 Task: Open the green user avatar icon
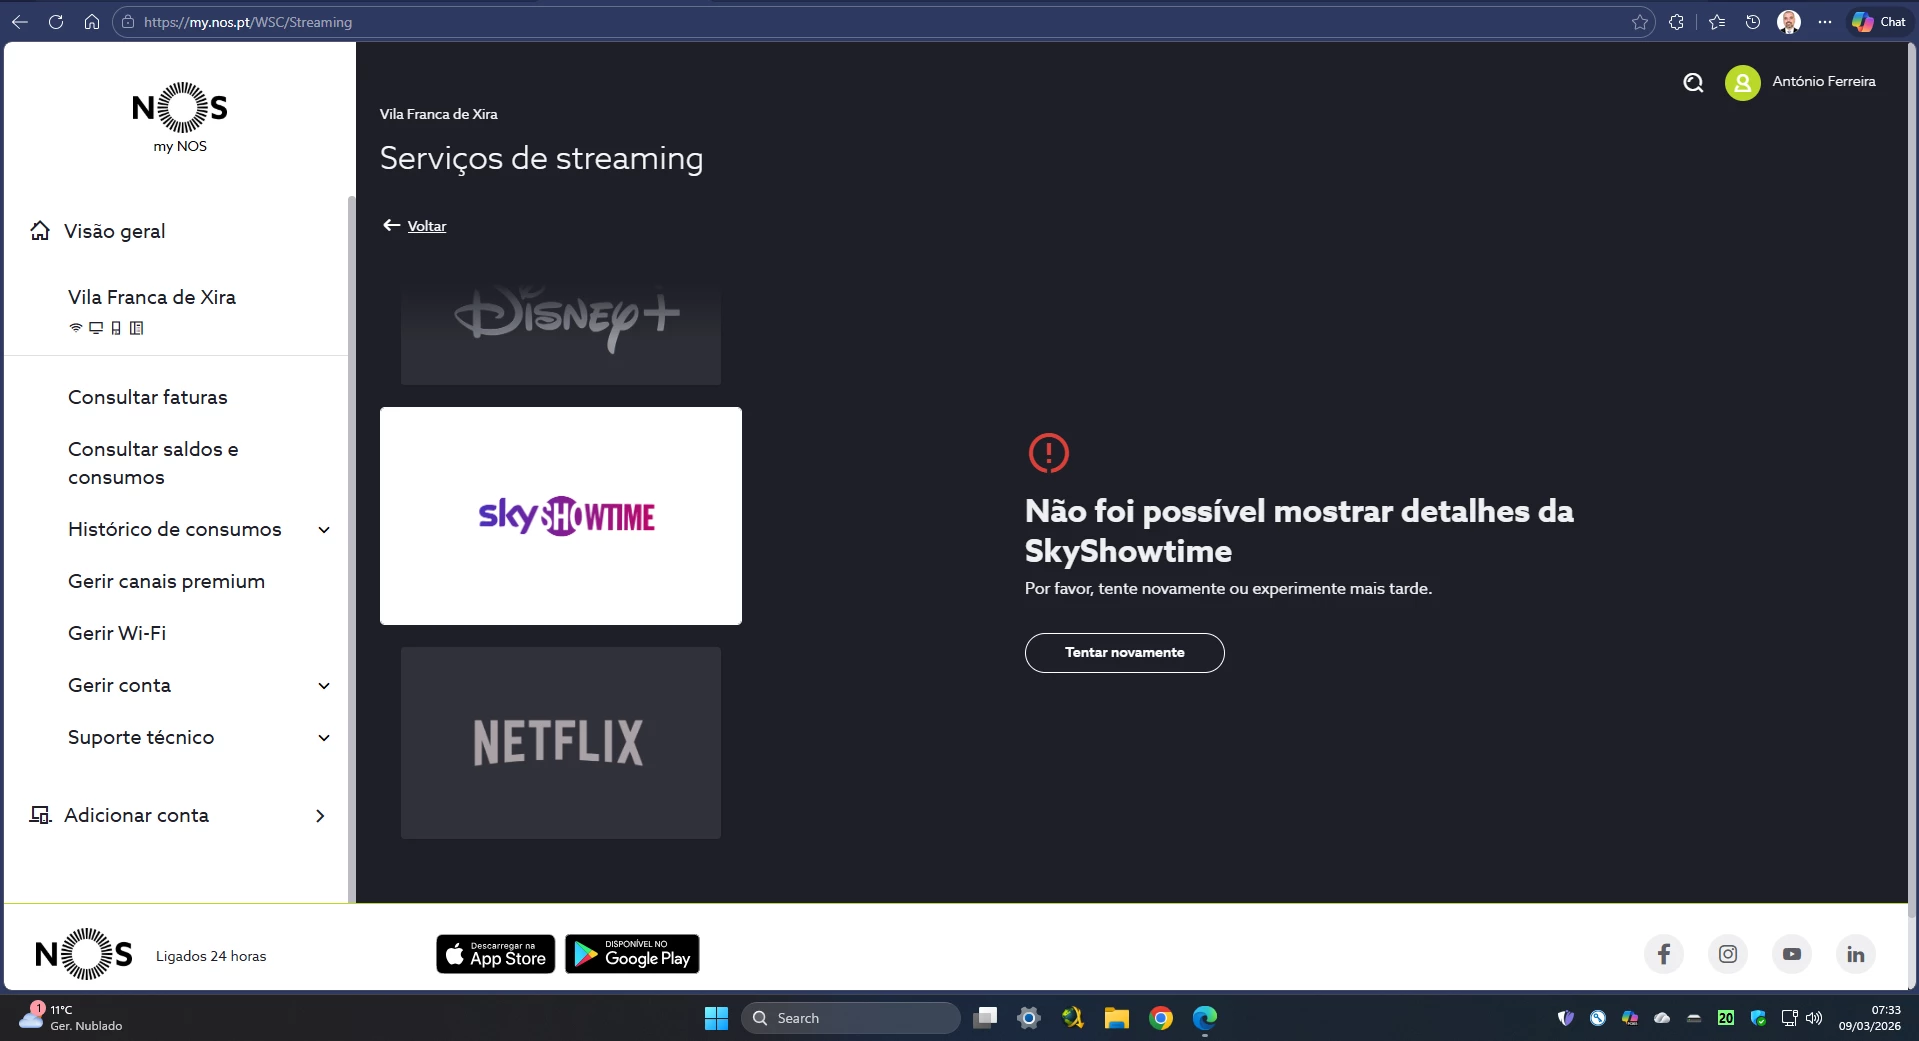(1743, 83)
